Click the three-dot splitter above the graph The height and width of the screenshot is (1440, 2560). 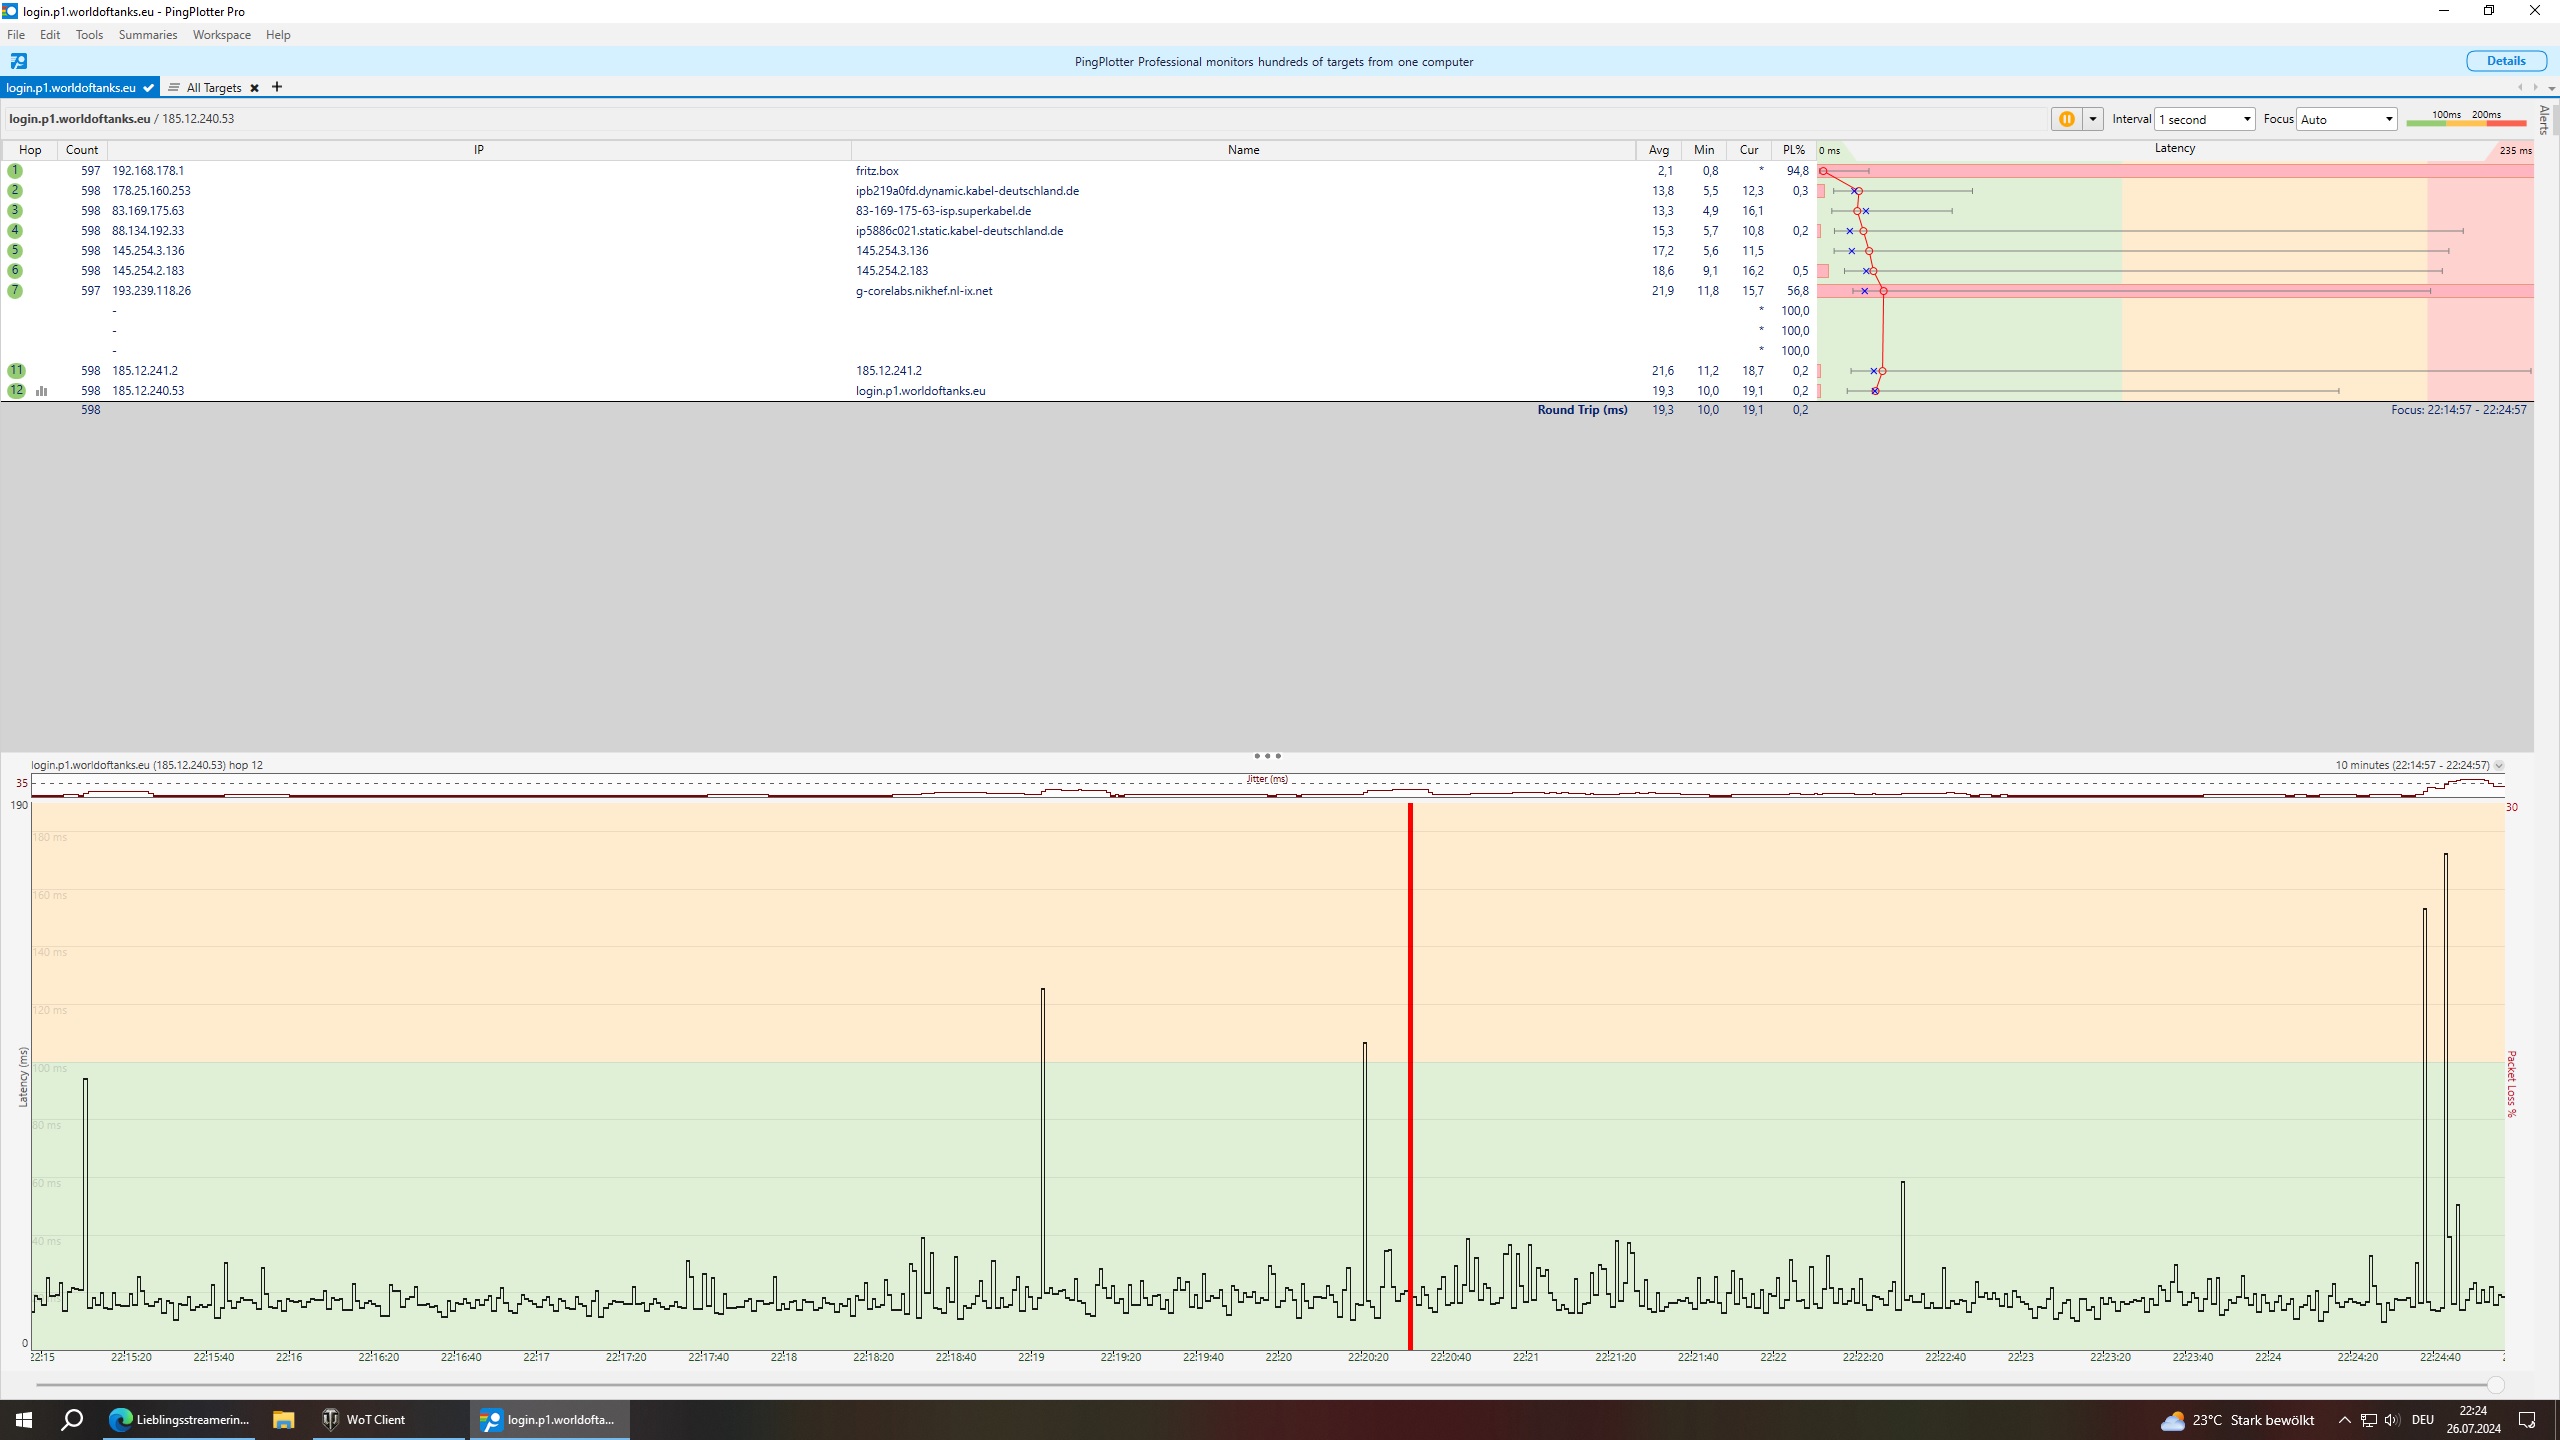[x=1267, y=756]
